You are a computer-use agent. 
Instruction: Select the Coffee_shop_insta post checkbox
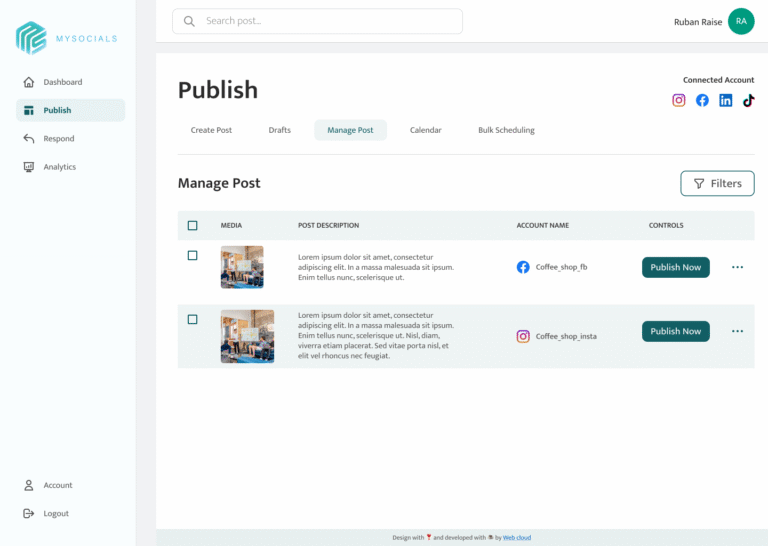click(x=193, y=320)
